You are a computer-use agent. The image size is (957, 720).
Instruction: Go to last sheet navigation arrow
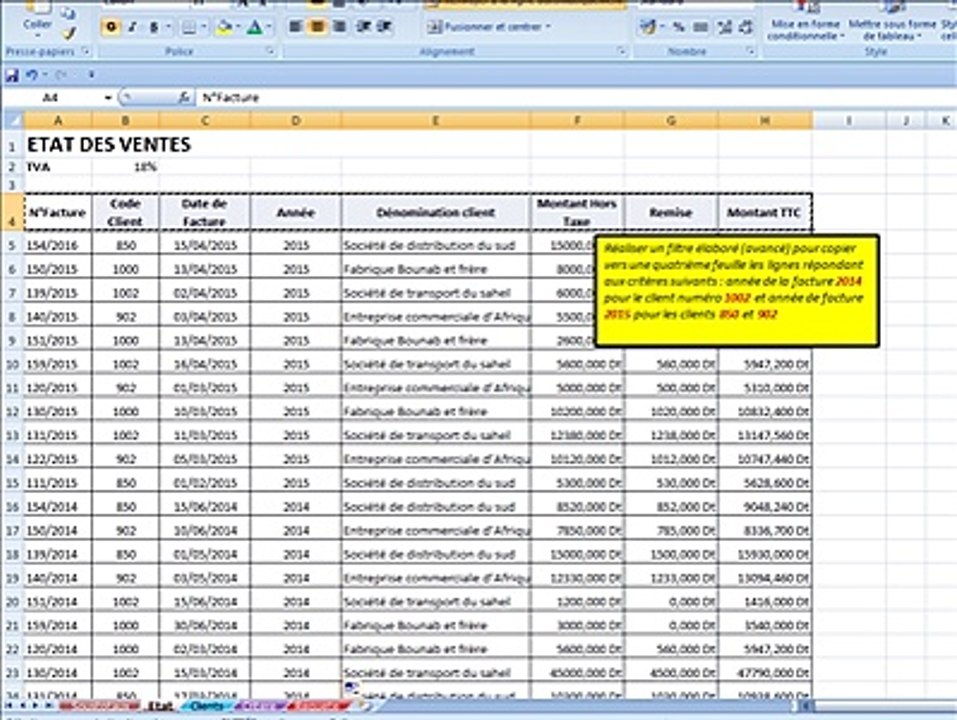pos(48,706)
